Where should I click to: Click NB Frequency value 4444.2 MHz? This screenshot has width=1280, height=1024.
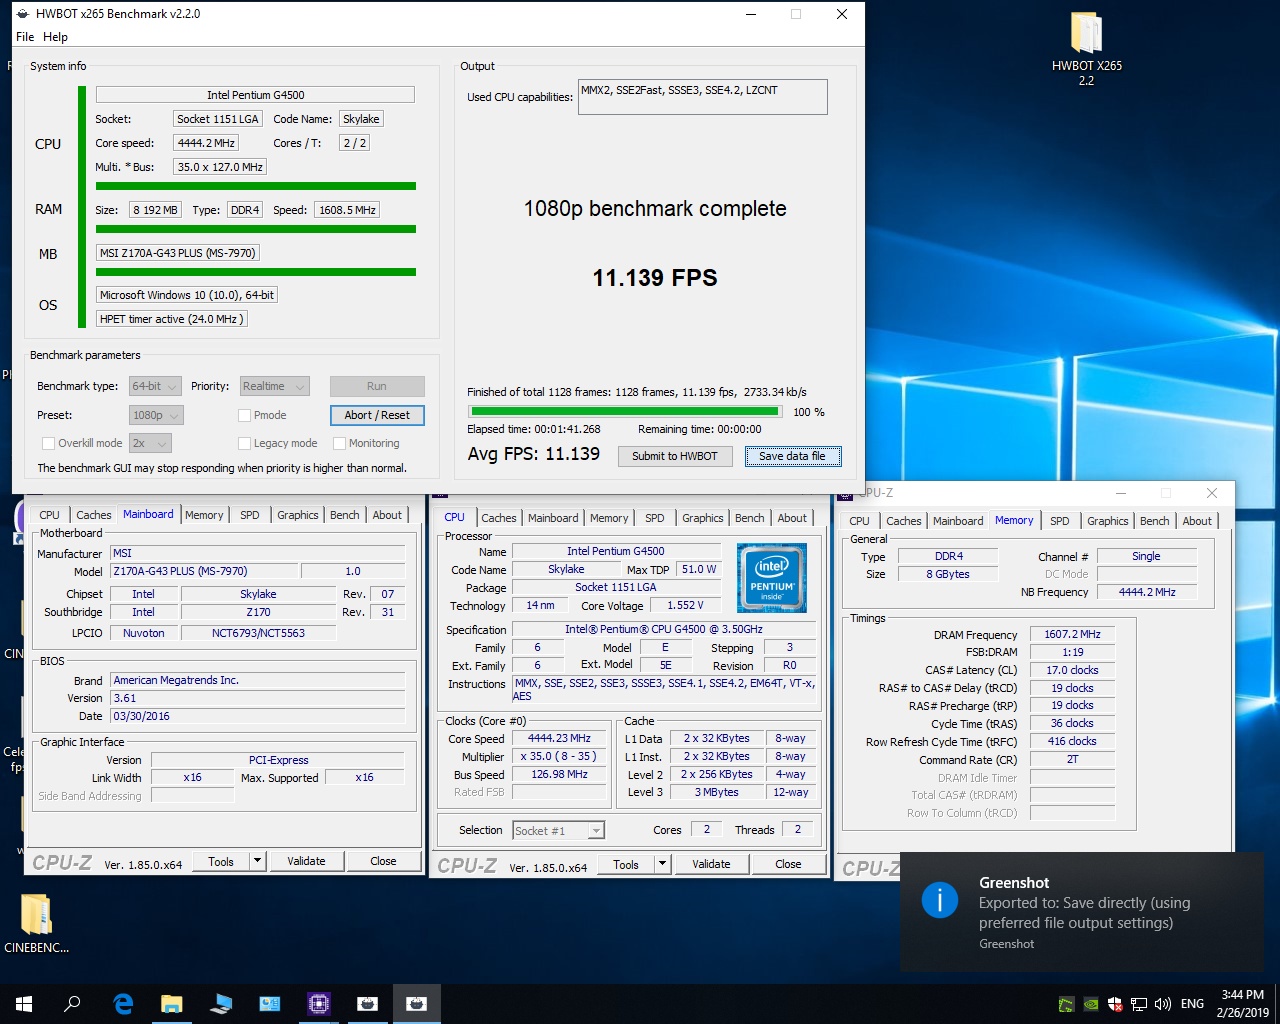click(1146, 592)
